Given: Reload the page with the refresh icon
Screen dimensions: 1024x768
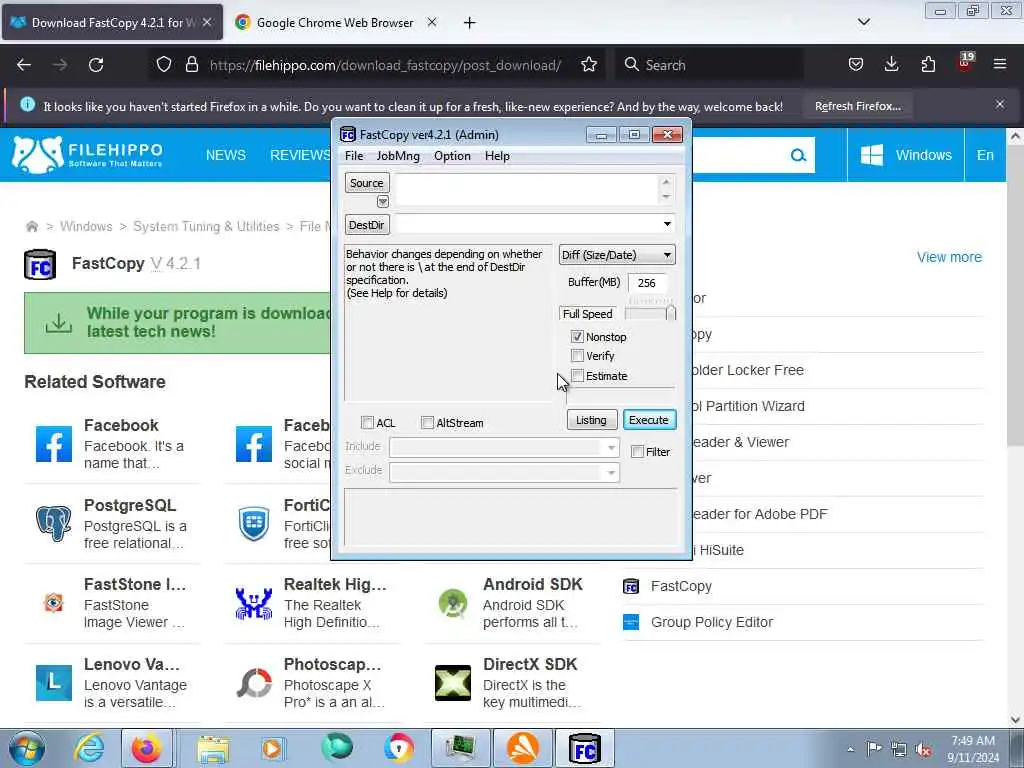Looking at the screenshot, I should click(x=96, y=65).
